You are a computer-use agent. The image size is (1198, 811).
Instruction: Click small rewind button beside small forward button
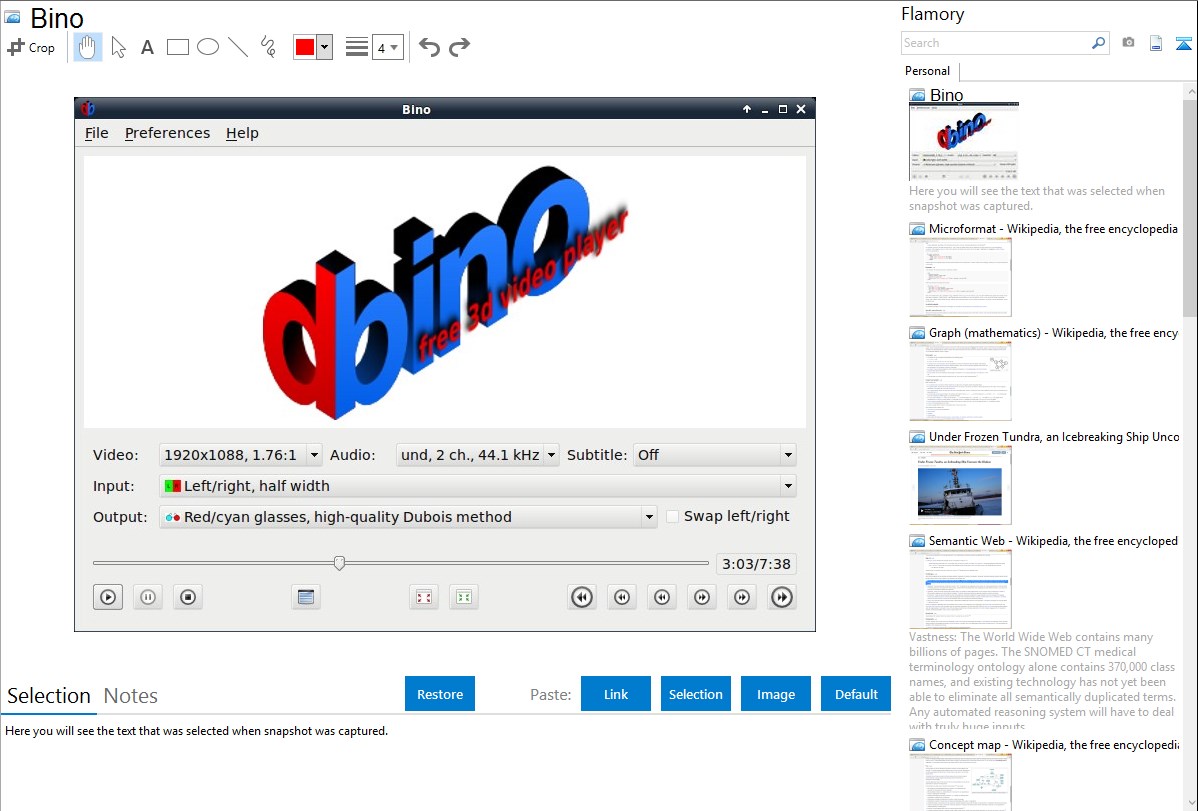coord(662,597)
